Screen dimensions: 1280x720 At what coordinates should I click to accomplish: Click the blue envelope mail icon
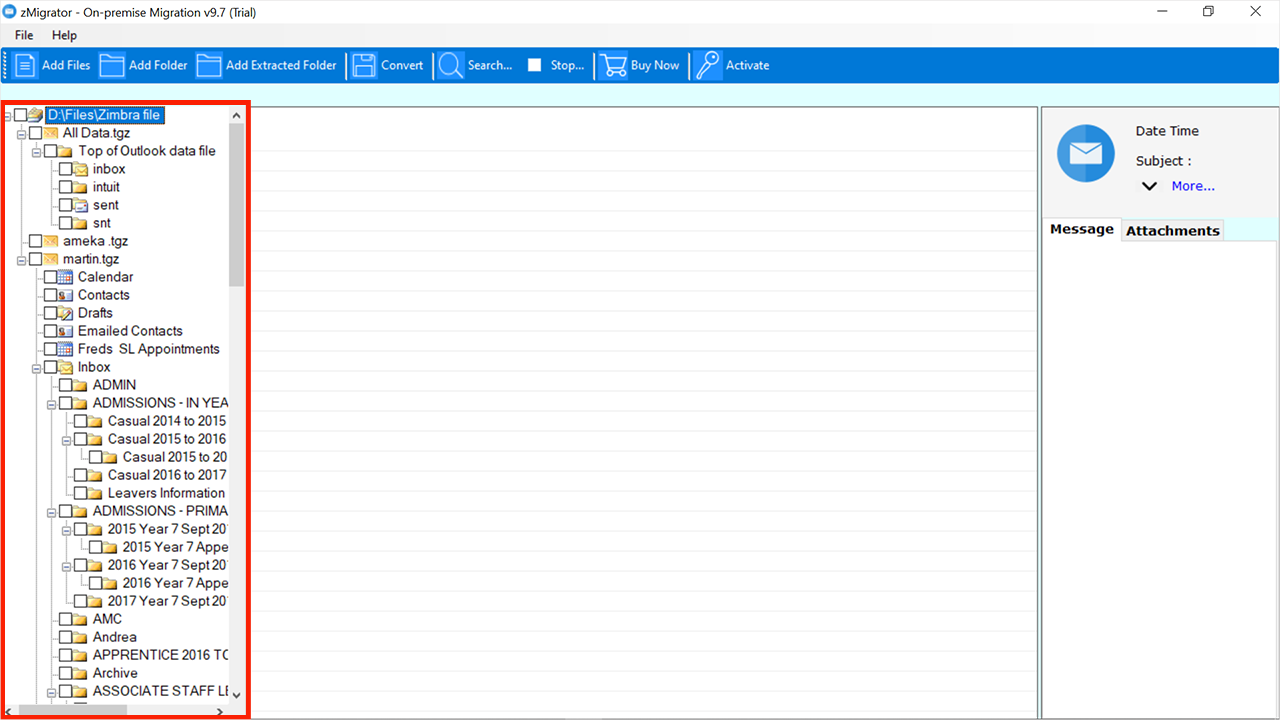(1086, 153)
